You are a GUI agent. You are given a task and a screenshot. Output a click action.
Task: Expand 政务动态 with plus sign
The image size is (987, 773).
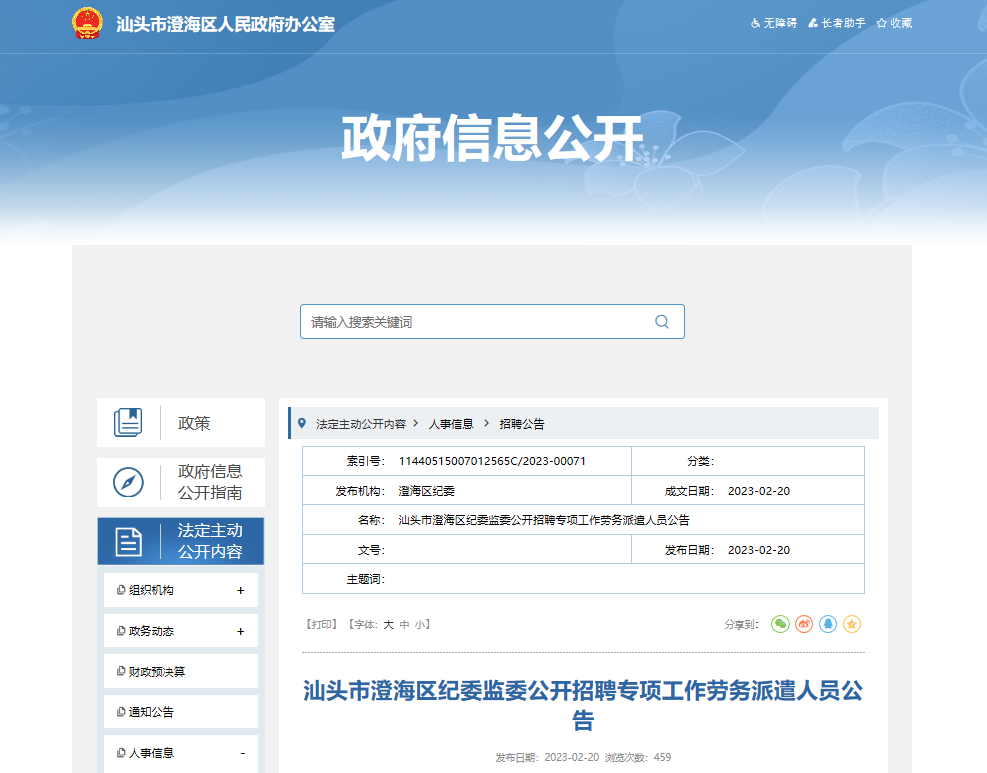[x=240, y=632]
